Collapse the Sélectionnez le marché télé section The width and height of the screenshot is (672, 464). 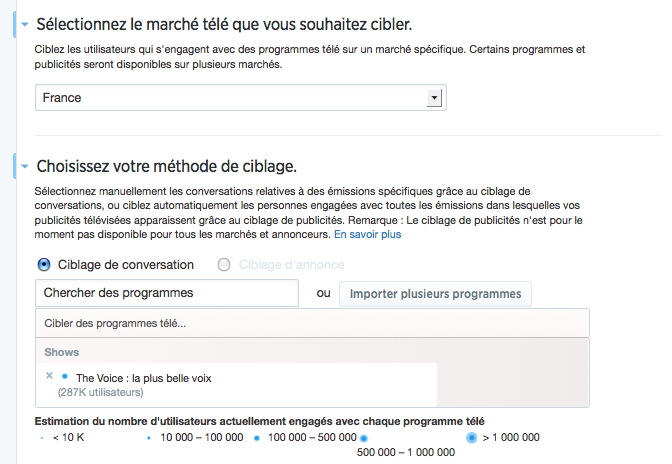pos(25,24)
